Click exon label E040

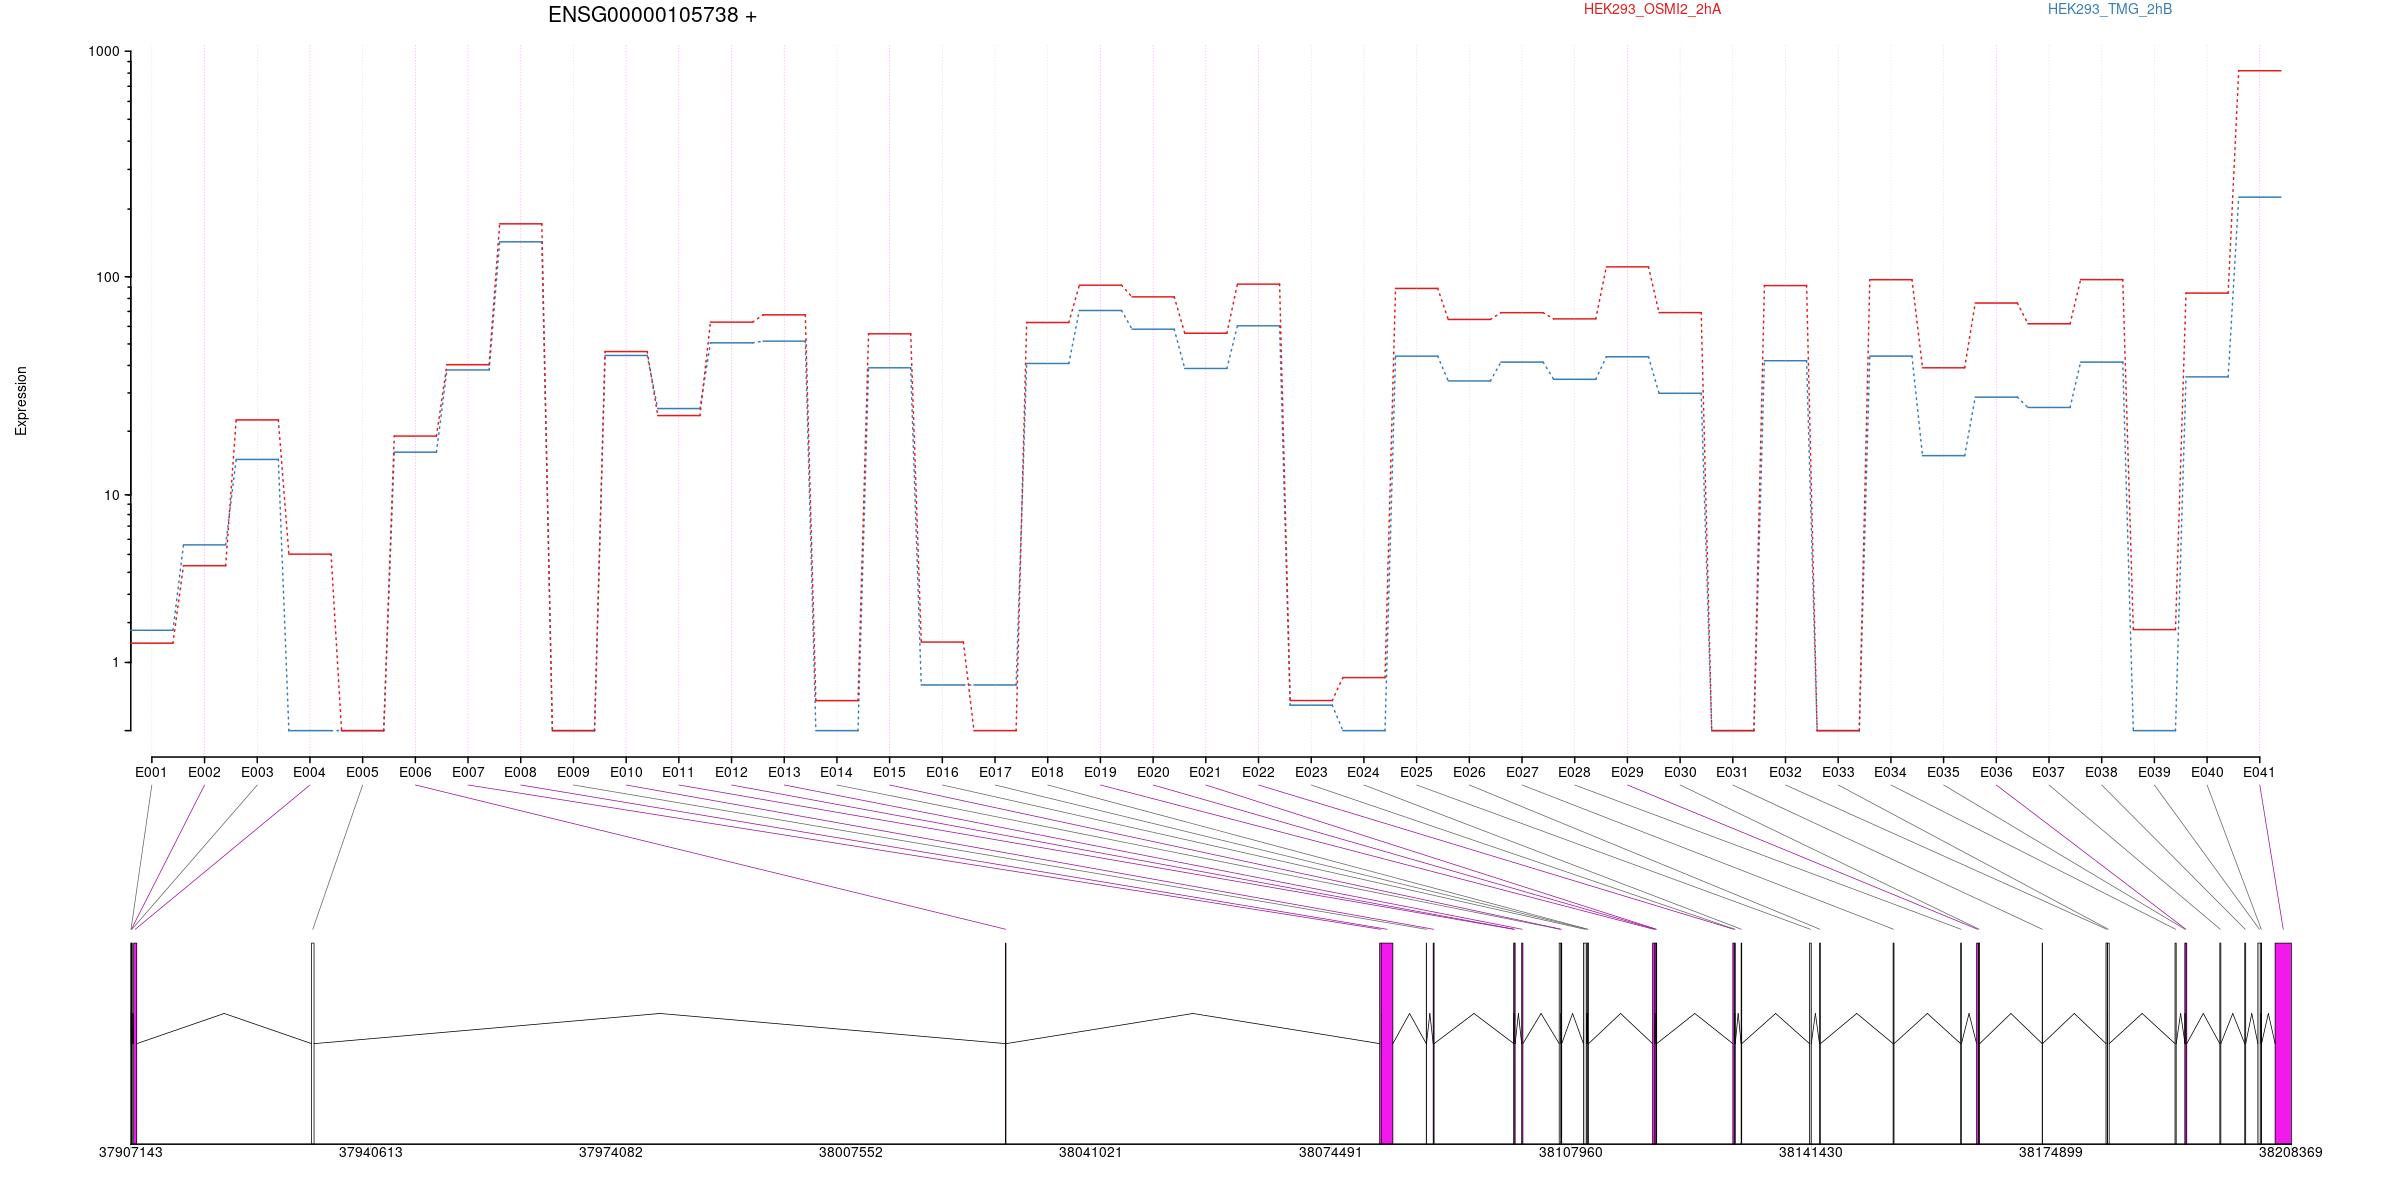pyautogui.click(x=2207, y=772)
